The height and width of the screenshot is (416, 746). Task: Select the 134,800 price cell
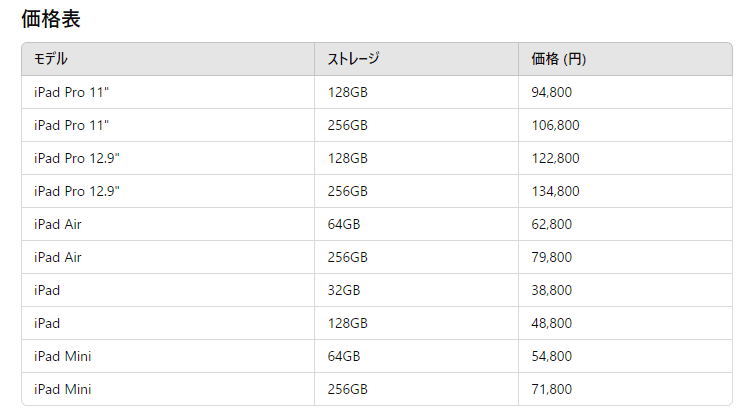(x=555, y=191)
